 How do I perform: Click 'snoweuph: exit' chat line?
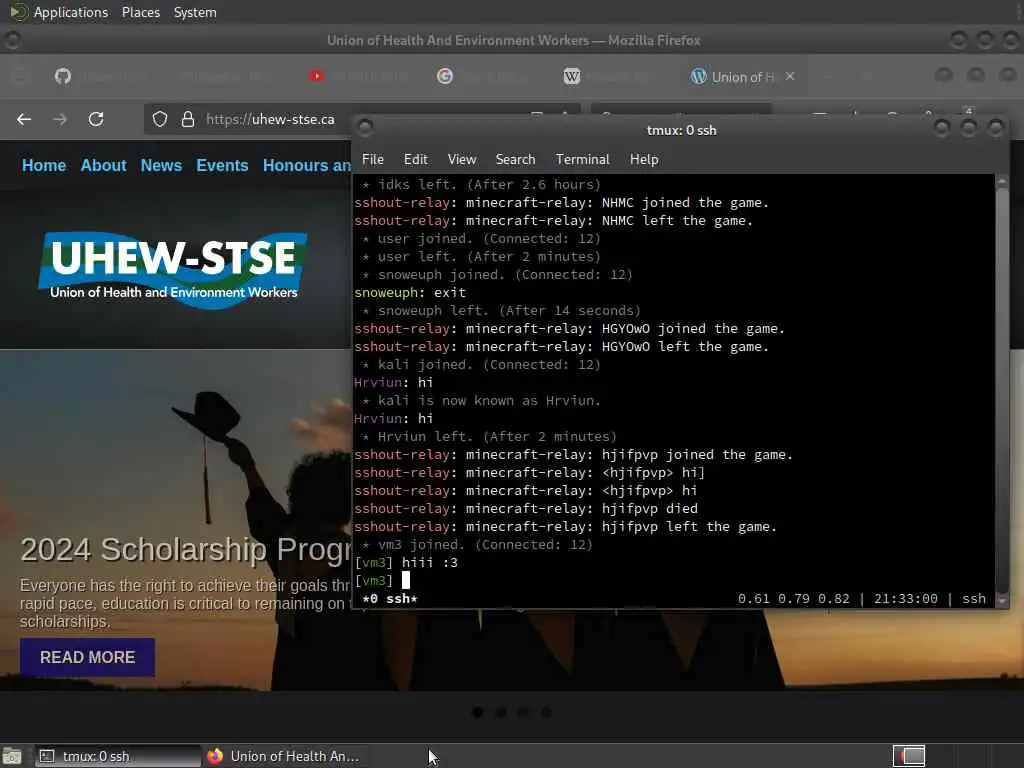pos(410,293)
